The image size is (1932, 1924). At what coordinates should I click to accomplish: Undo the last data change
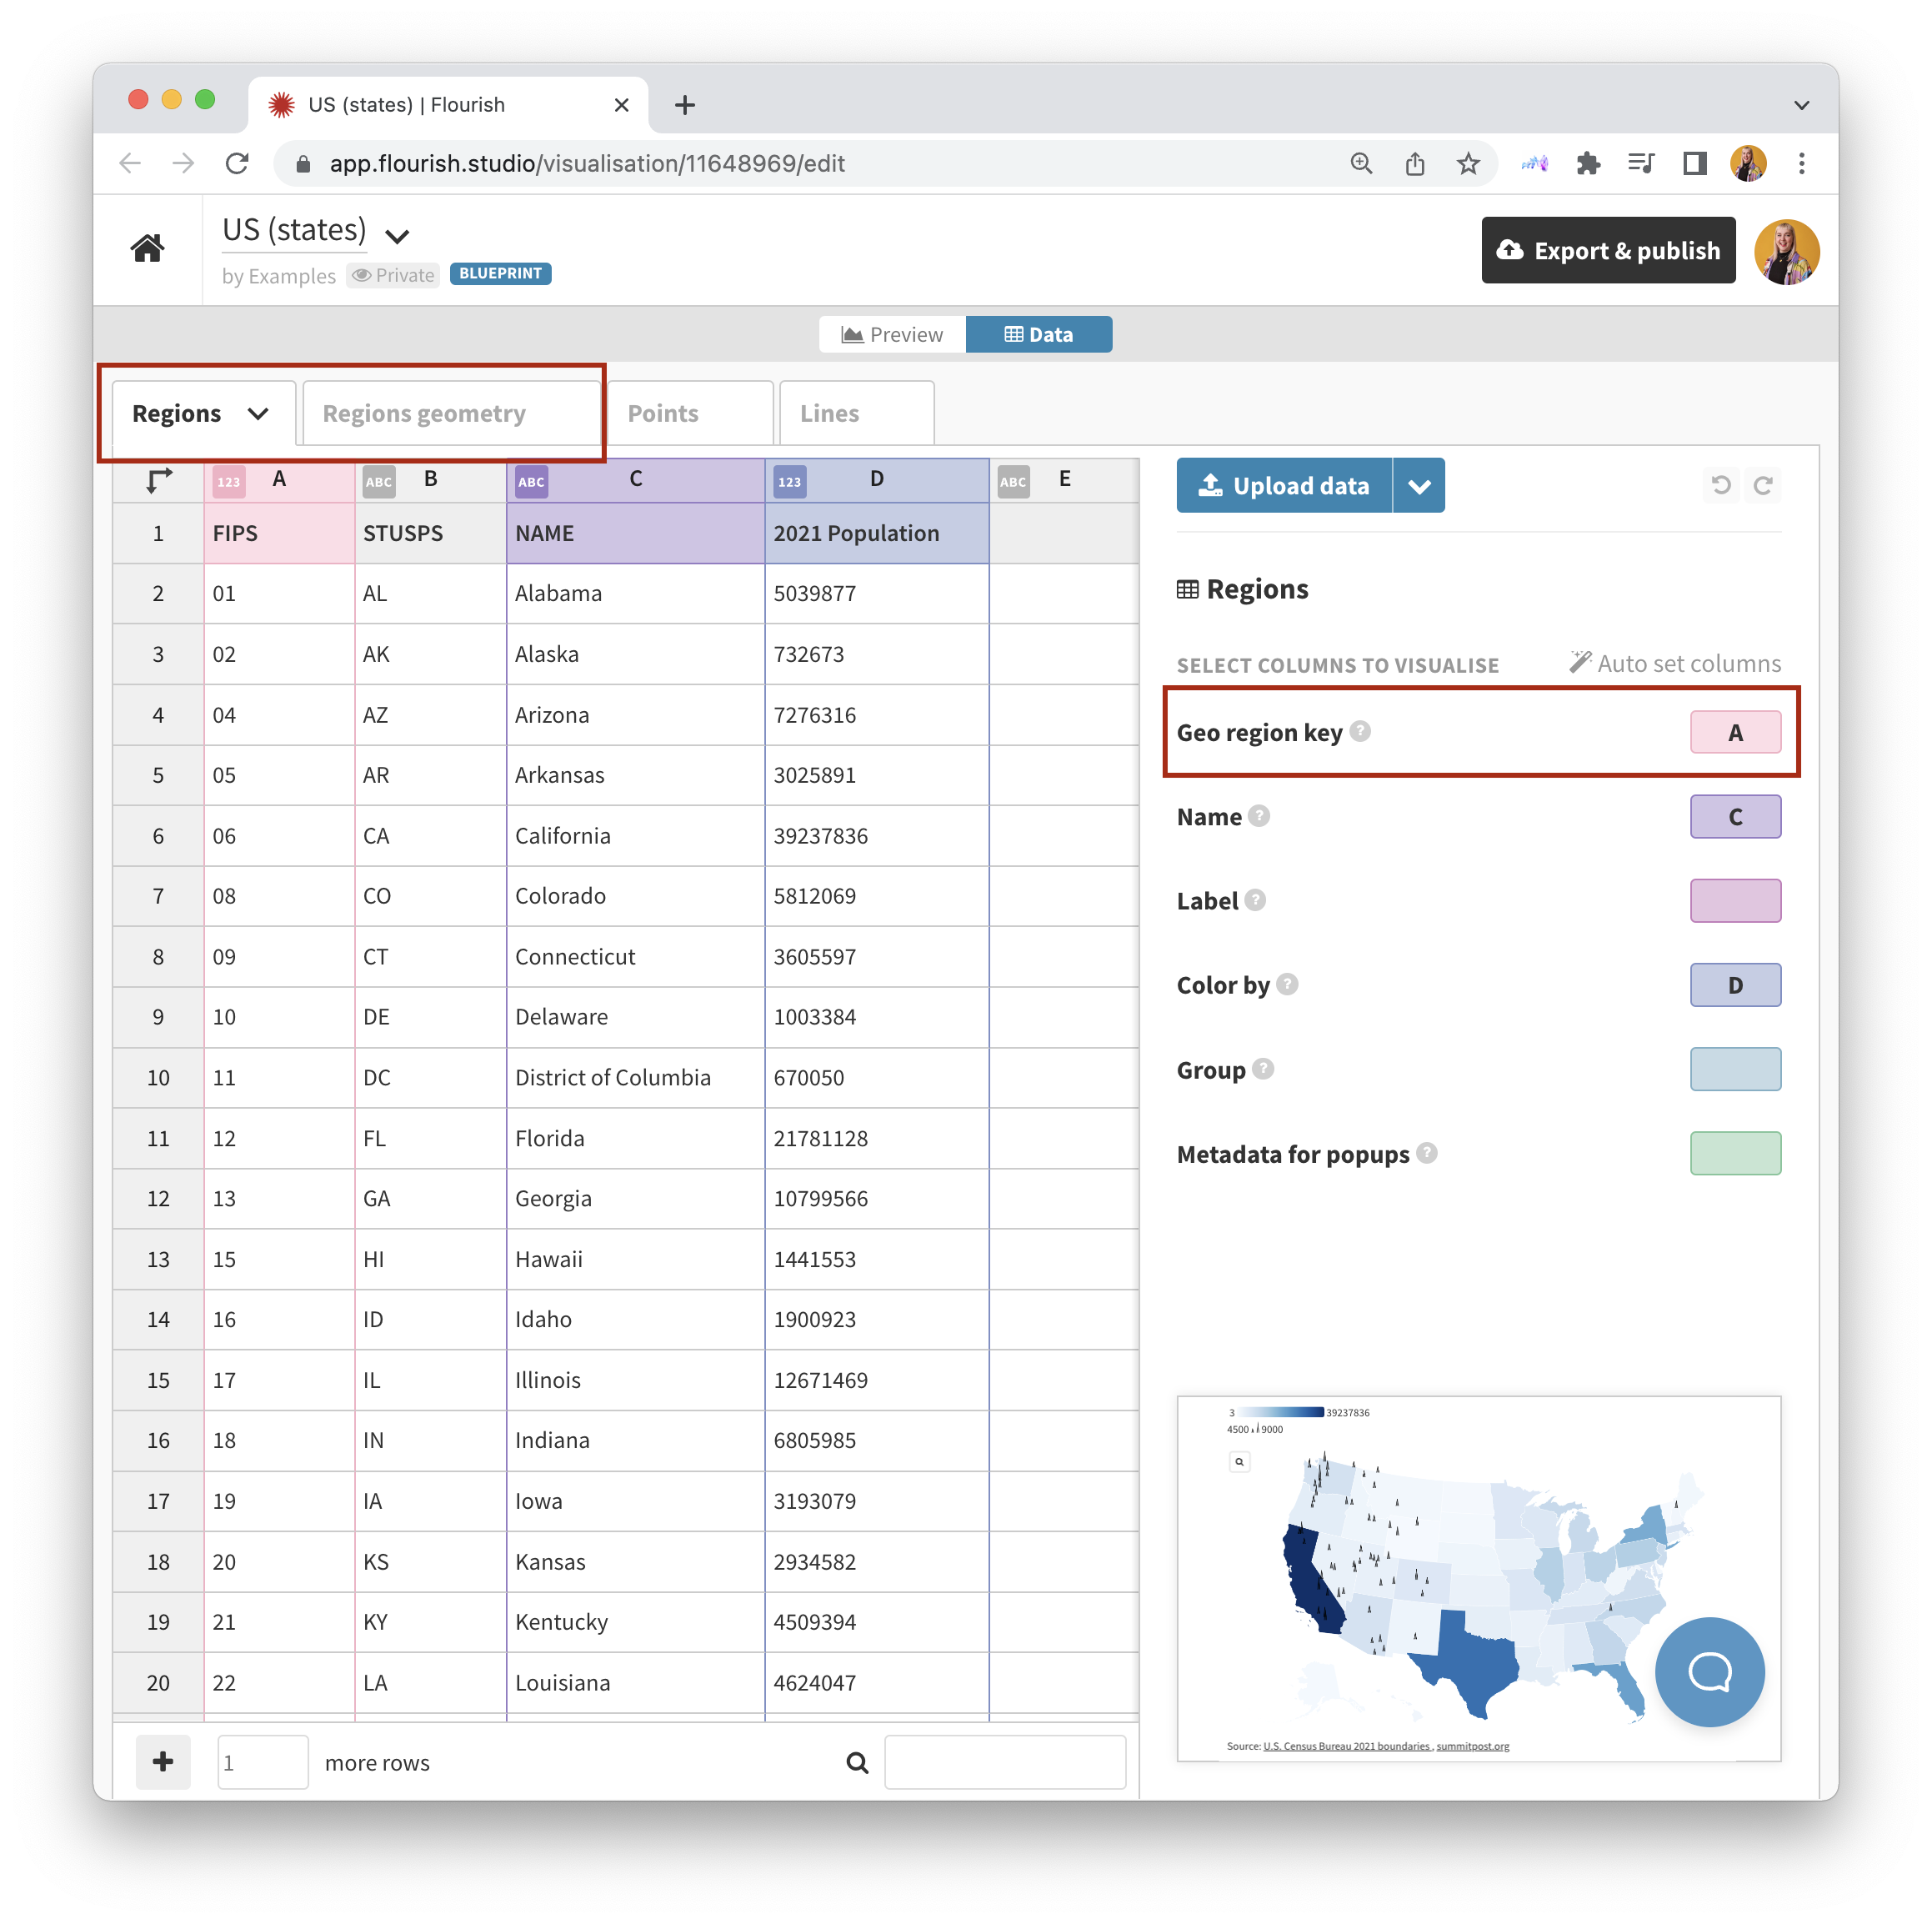pos(1721,485)
